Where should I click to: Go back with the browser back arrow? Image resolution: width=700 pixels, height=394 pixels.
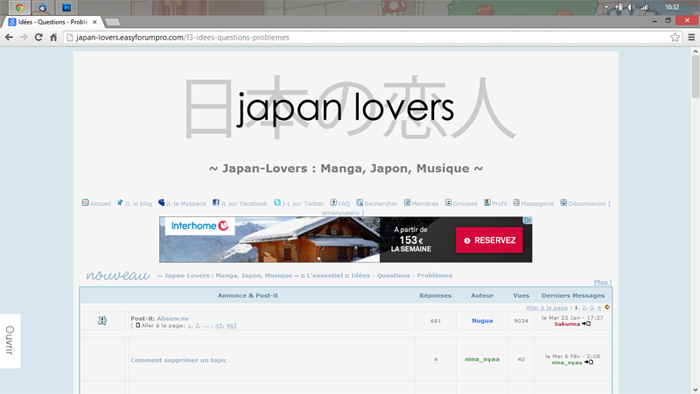tap(9, 37)
